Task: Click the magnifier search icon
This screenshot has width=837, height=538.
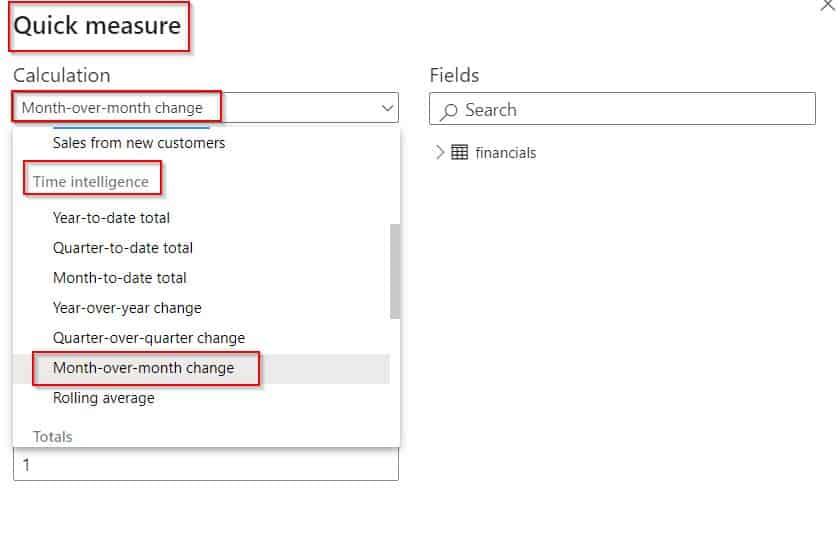Action: tap(448, 111)
